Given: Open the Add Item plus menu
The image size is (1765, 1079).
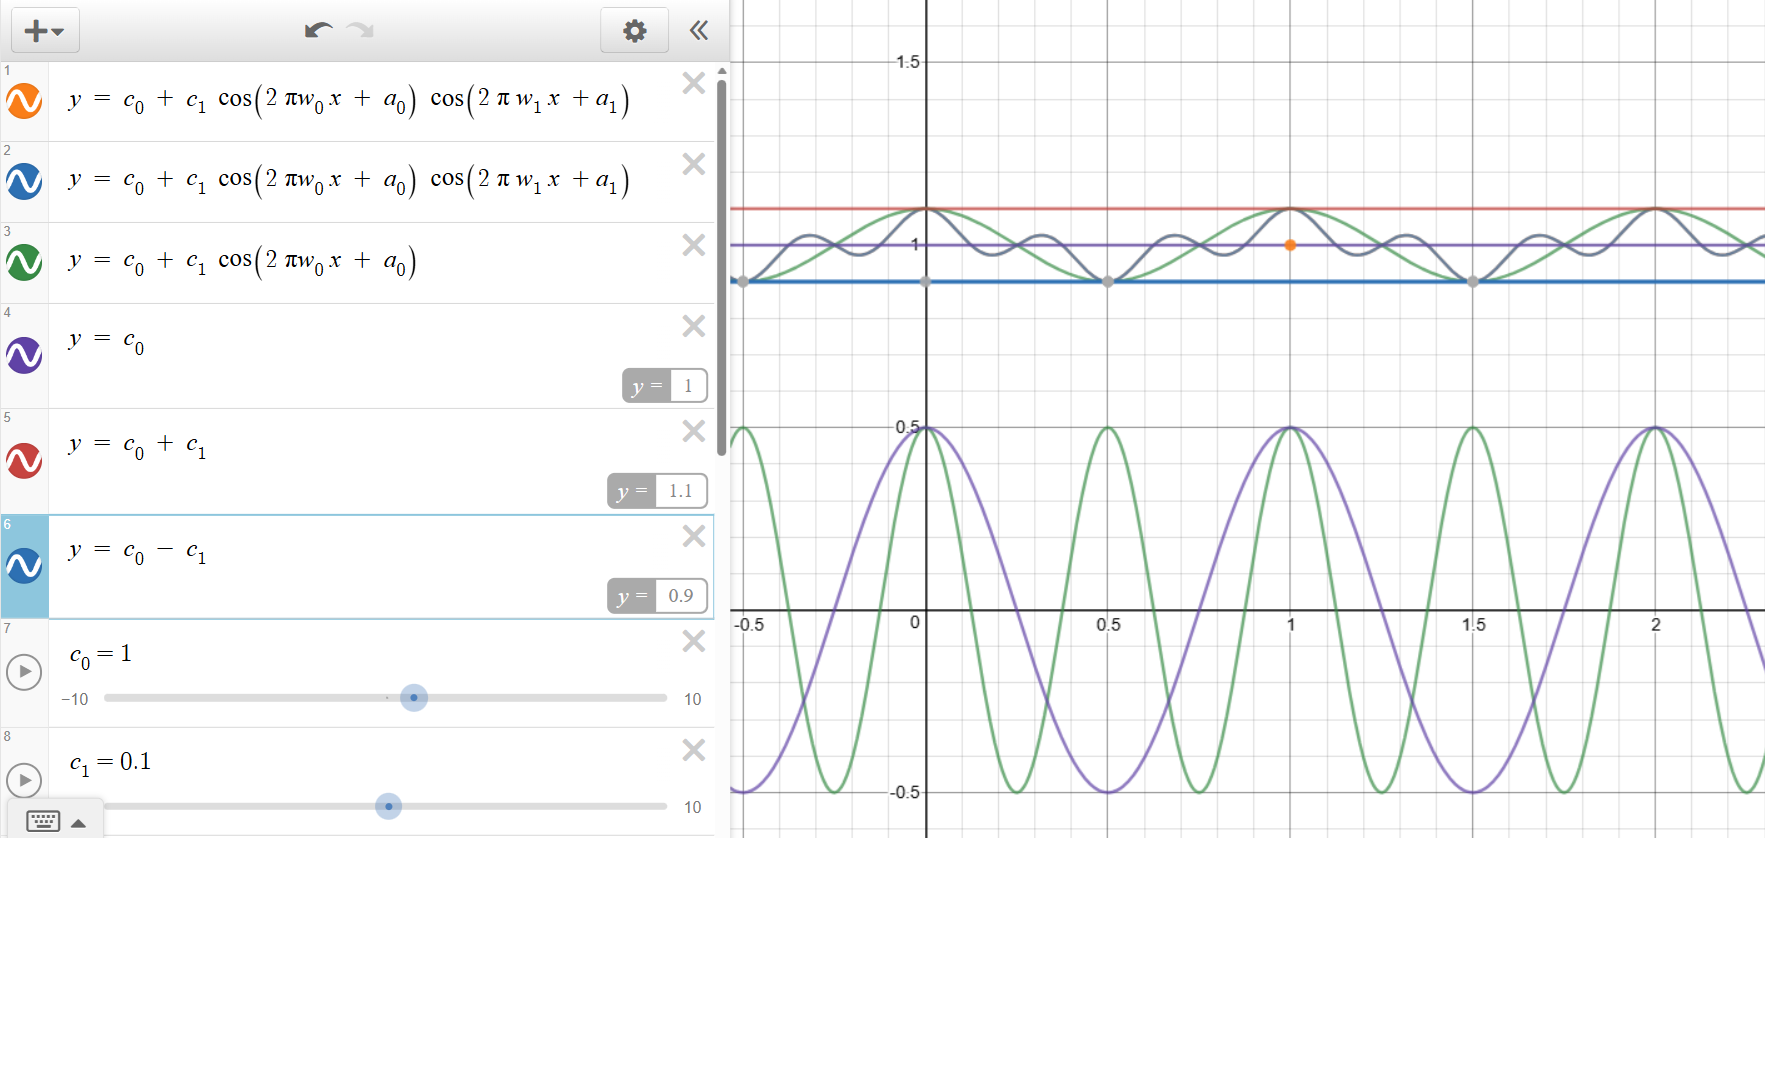Looking at the screenshot, I should click(x=44, y=31).
